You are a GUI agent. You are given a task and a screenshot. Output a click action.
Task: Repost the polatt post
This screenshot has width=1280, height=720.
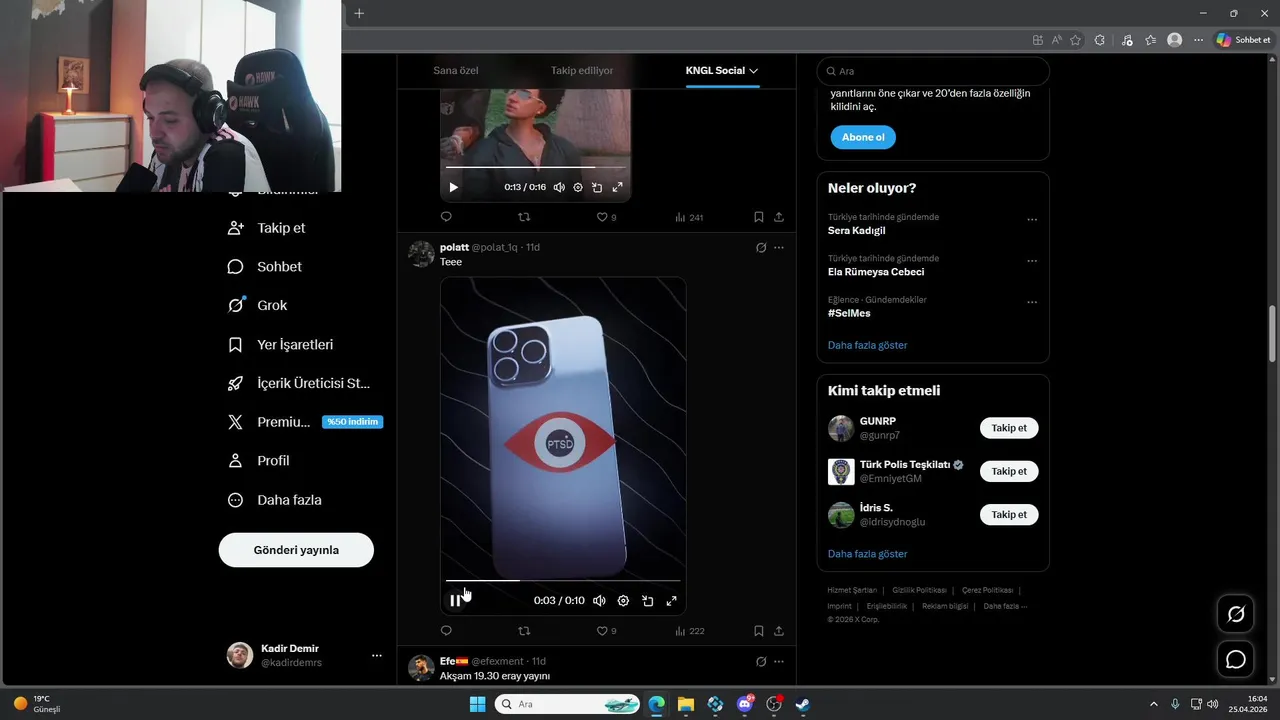pos(524,631)
